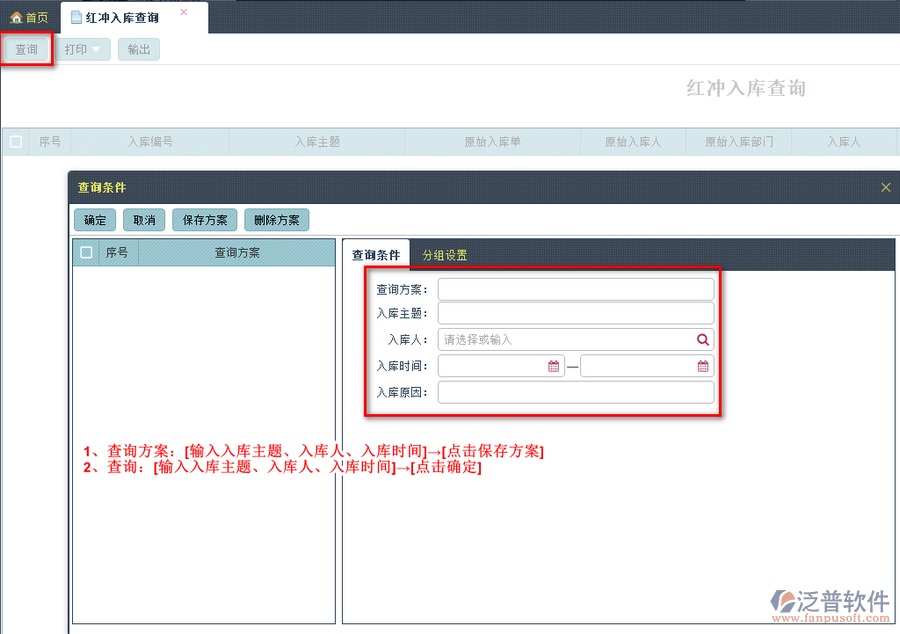Switch to the 分组设置 tab
Image resolution: width=900 pixels, height=634 pixels.
click(444, 255)
